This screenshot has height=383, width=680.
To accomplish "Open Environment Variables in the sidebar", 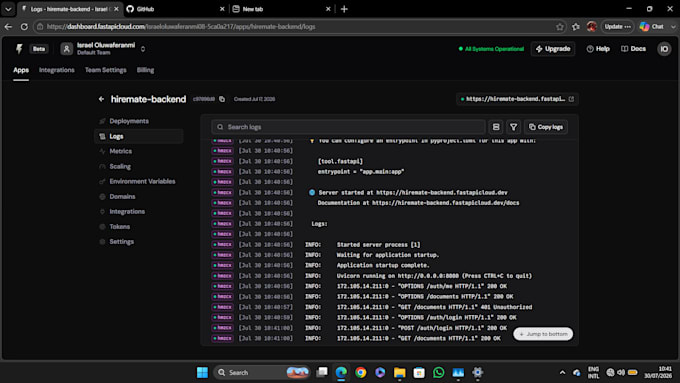I will point(142,181).
